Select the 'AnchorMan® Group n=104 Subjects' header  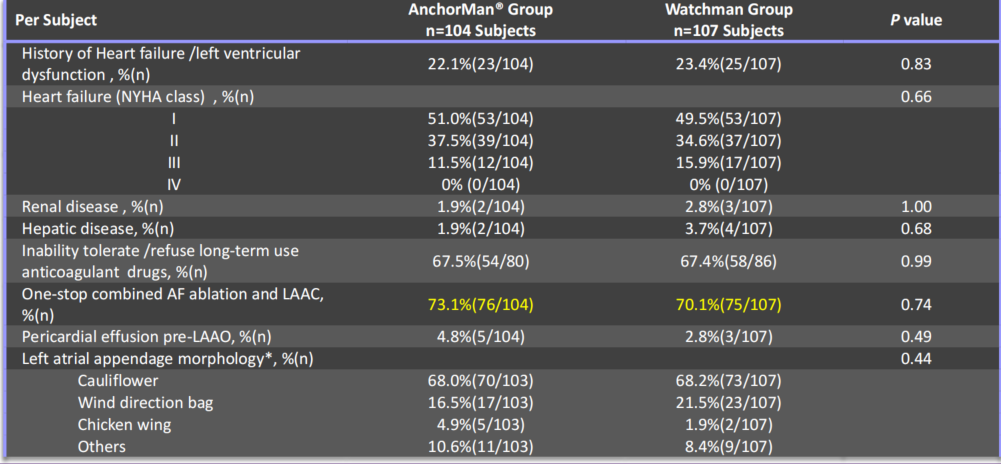480,20
